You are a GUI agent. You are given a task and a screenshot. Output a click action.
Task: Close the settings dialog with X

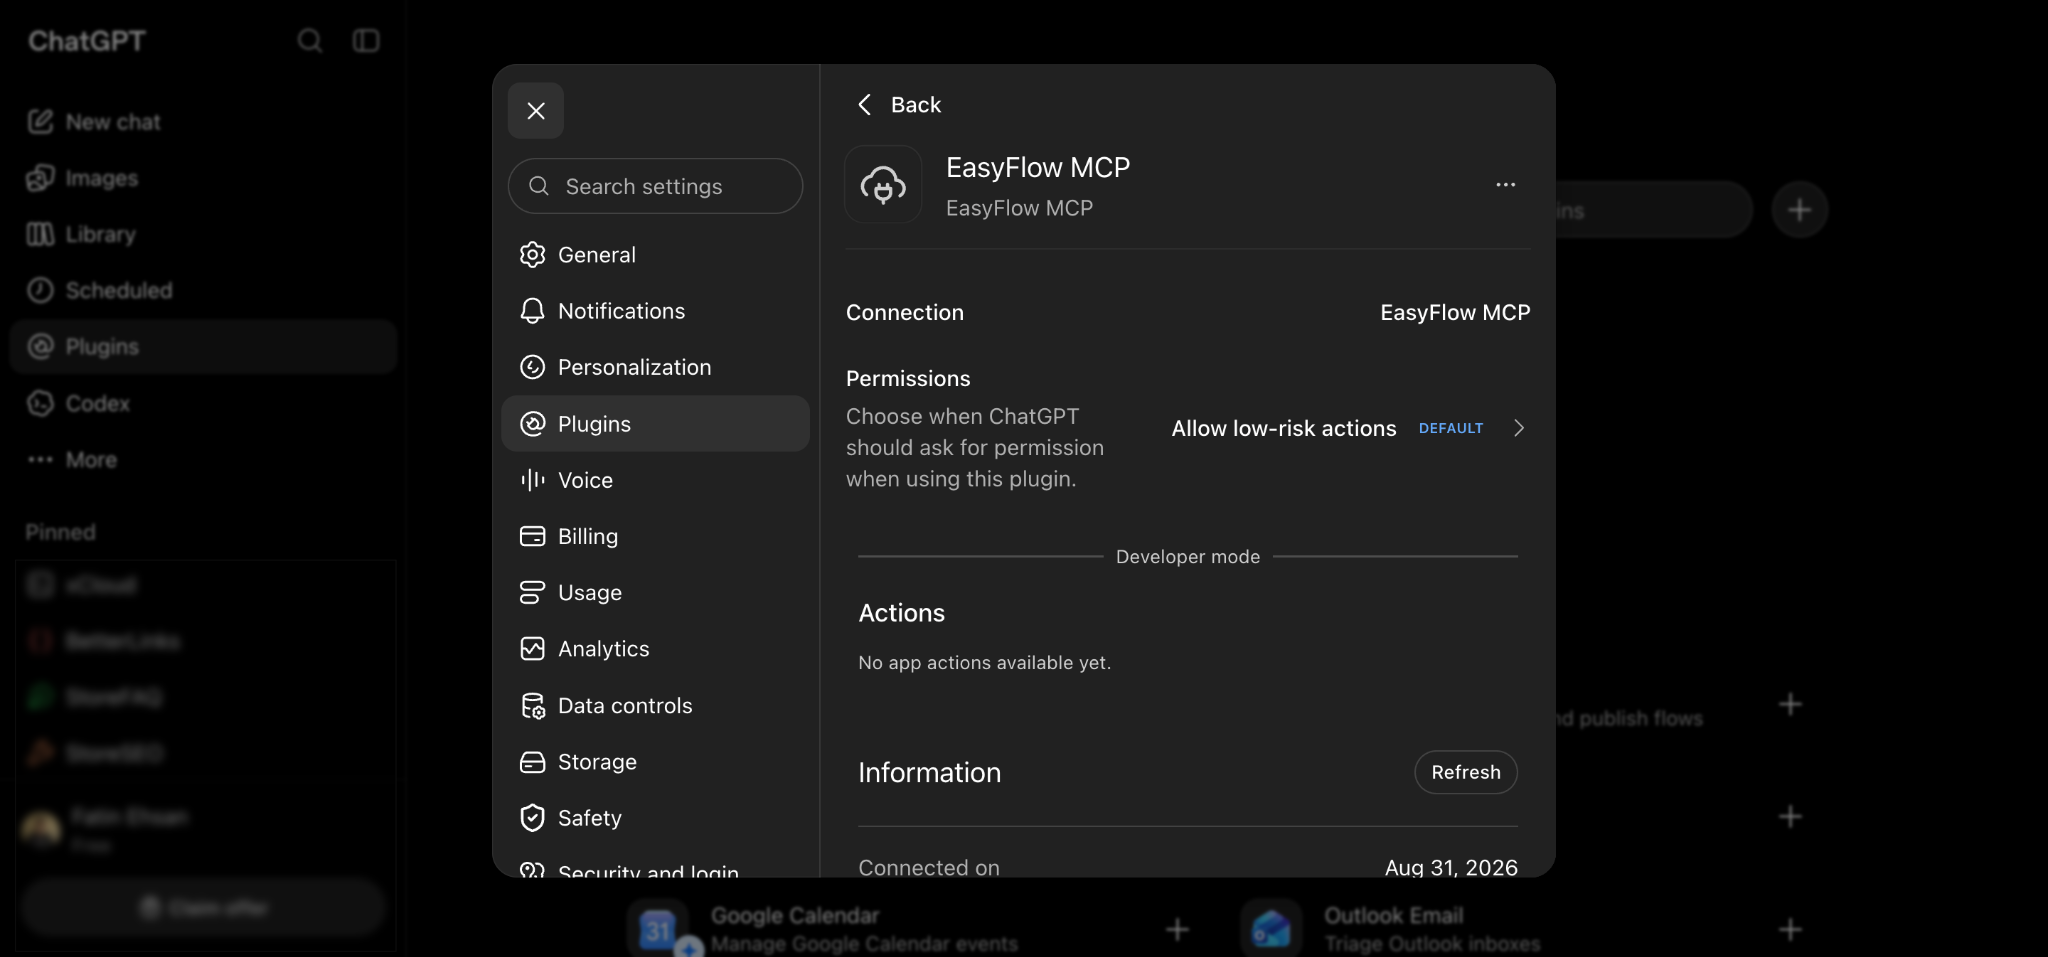coord(536,111)
